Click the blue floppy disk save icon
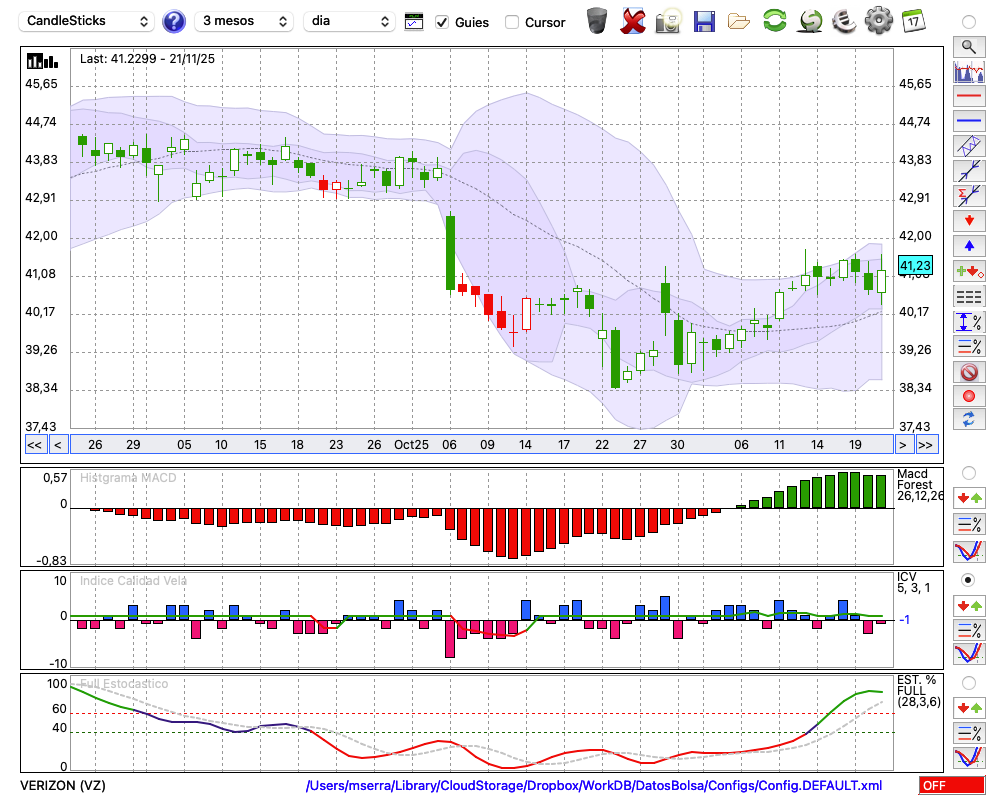Screen dimensions: 1000x800 click(x=704, y=21)
